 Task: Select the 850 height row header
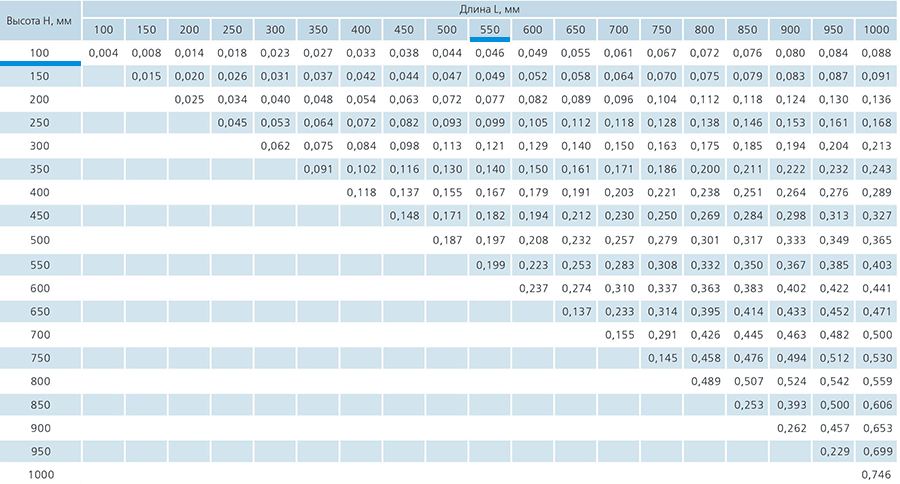pos(40,405)
